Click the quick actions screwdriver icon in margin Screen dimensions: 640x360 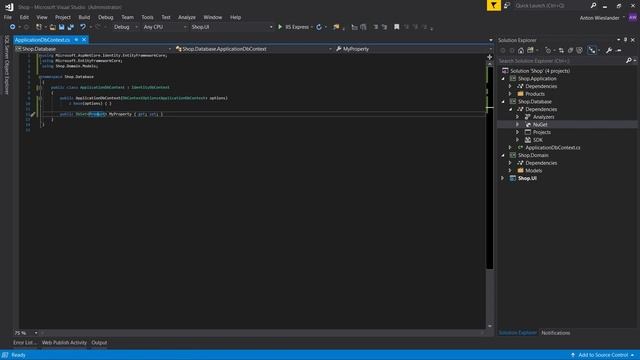[x=33, y=114]
